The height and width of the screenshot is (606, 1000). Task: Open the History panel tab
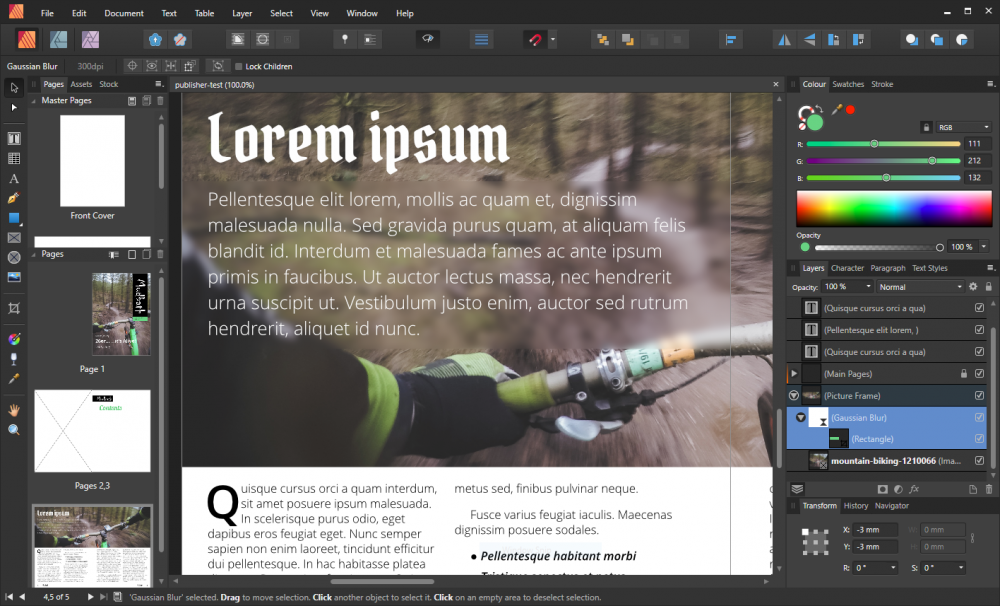(x=855, y=506)
